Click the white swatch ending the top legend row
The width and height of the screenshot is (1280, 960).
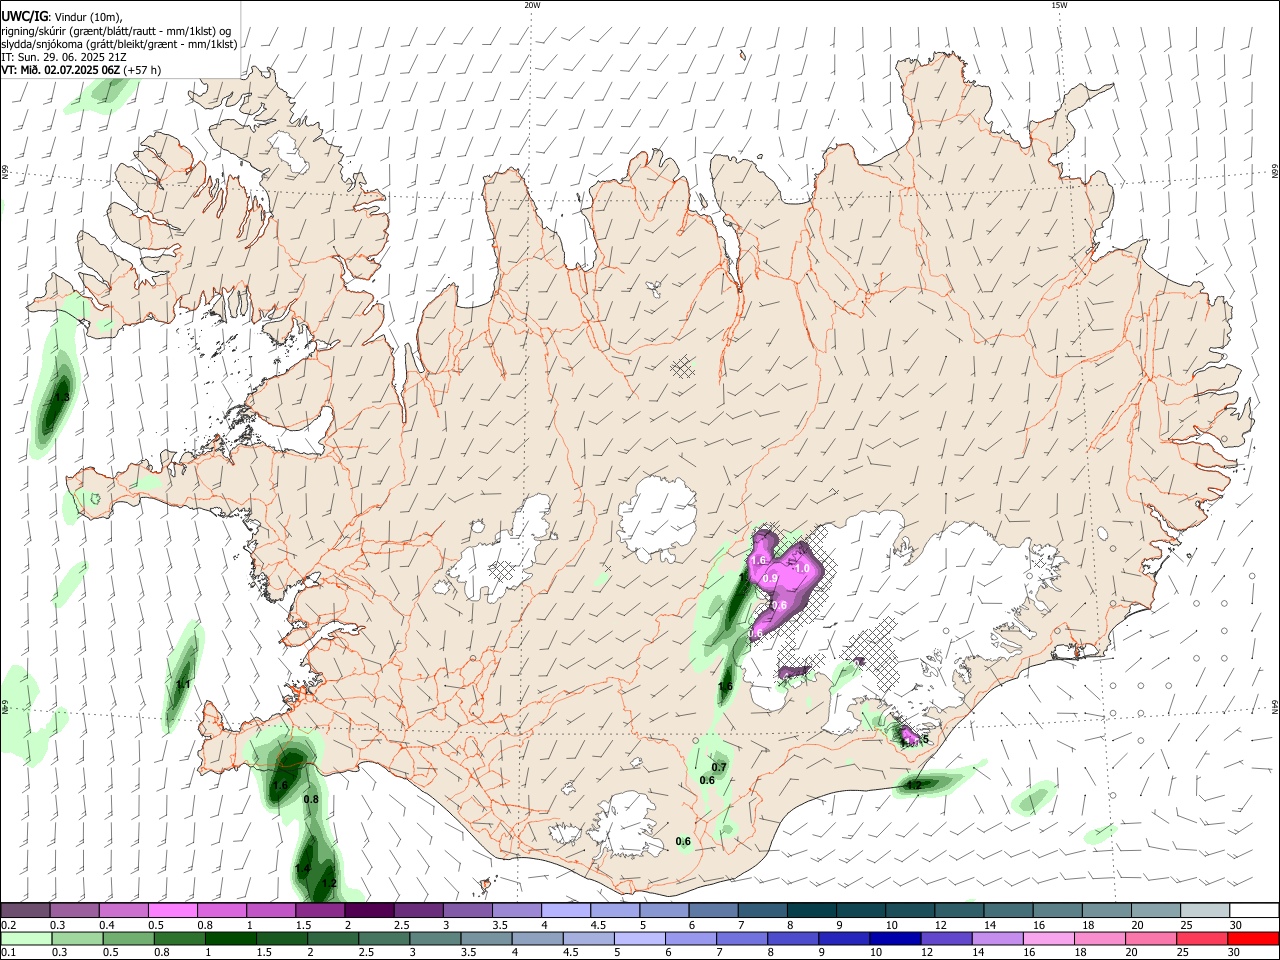click(1253, 910)
